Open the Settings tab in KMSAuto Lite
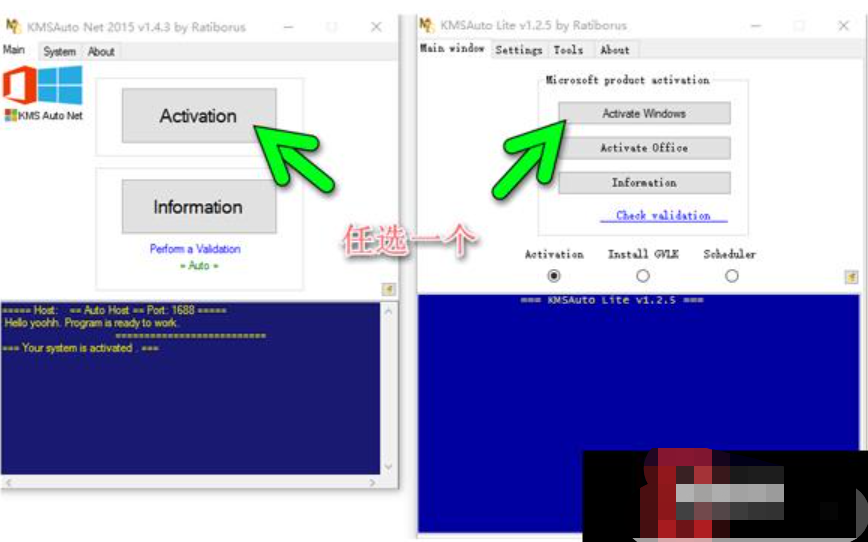This screenshot has width=868, height=542. [519, 50]
